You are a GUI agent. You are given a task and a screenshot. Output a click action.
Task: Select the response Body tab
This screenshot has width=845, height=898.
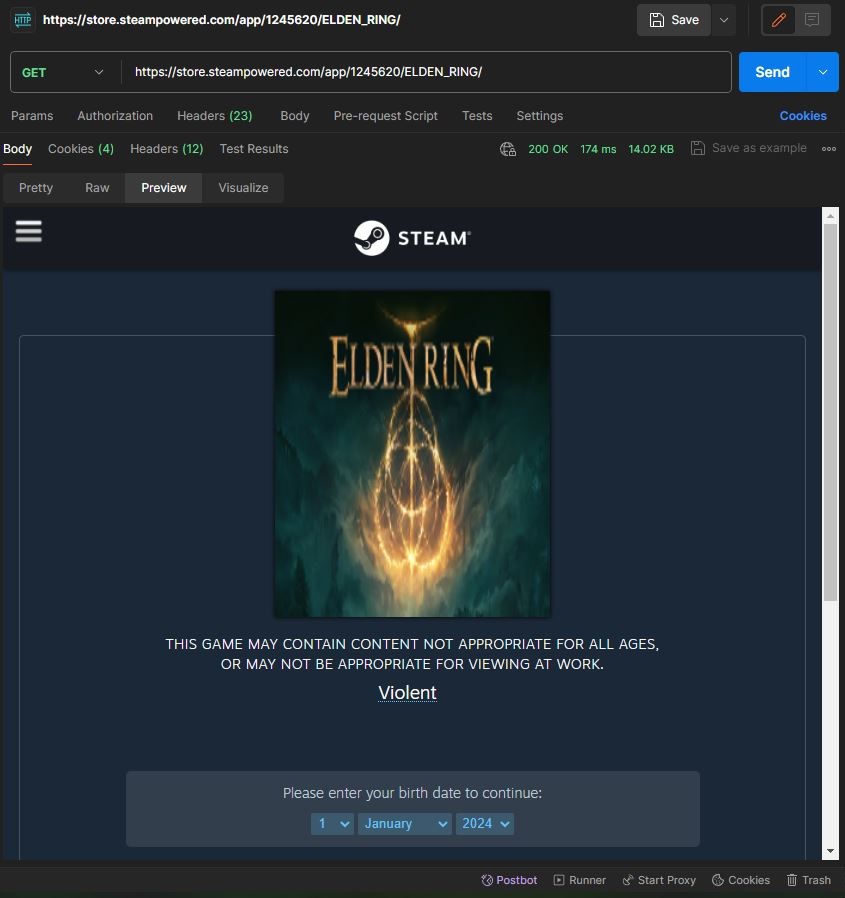[x=17, y=149]
